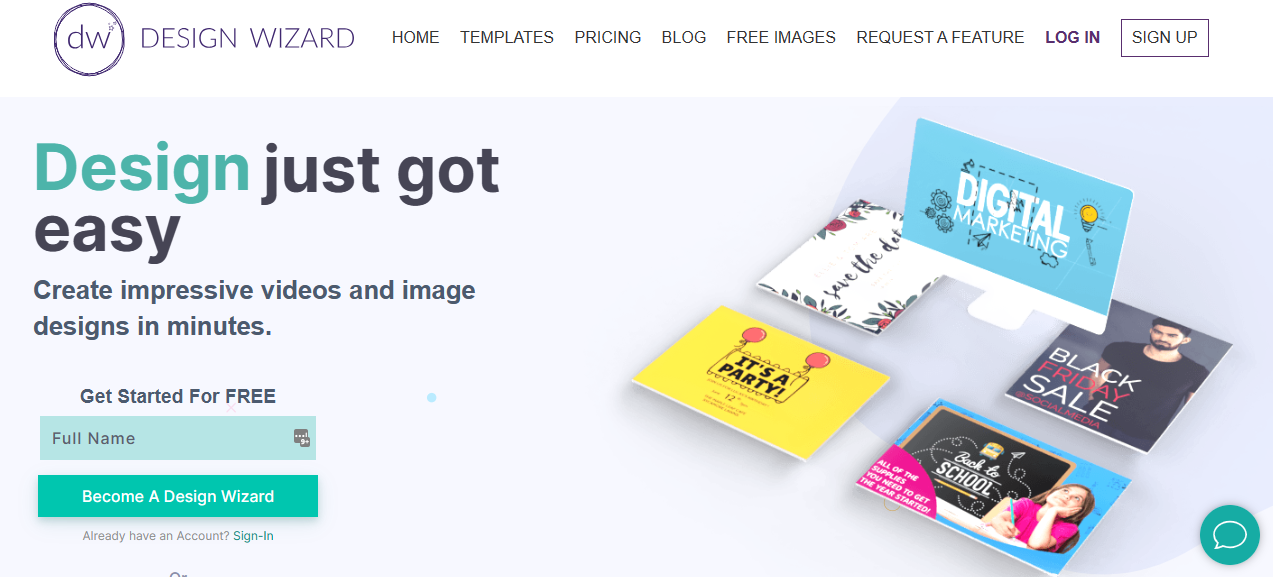Open the PRICING page
Image resolution: width=1273 pixels, height=577 pixels.
click(608, 37)
